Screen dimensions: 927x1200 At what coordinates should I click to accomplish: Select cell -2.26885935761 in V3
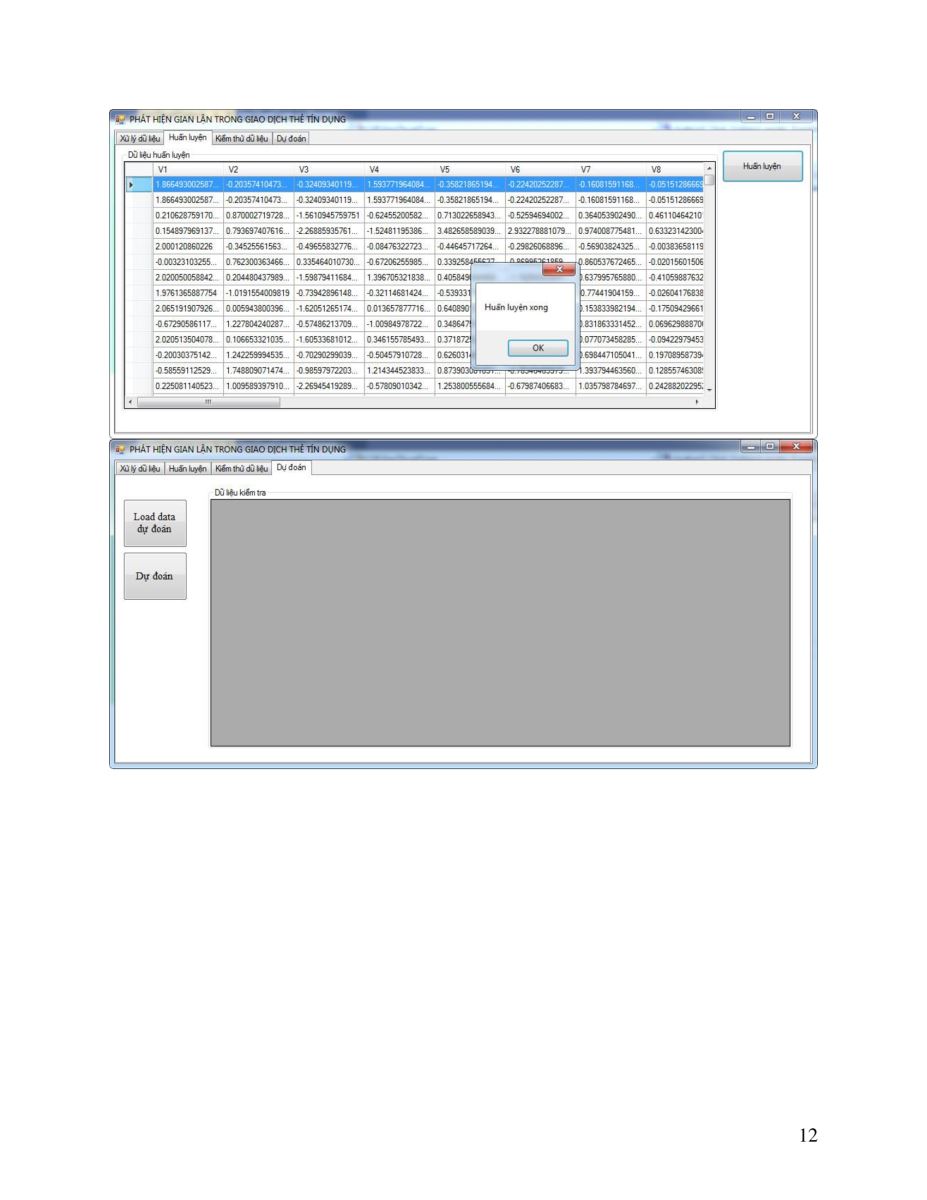click(328, 230)
